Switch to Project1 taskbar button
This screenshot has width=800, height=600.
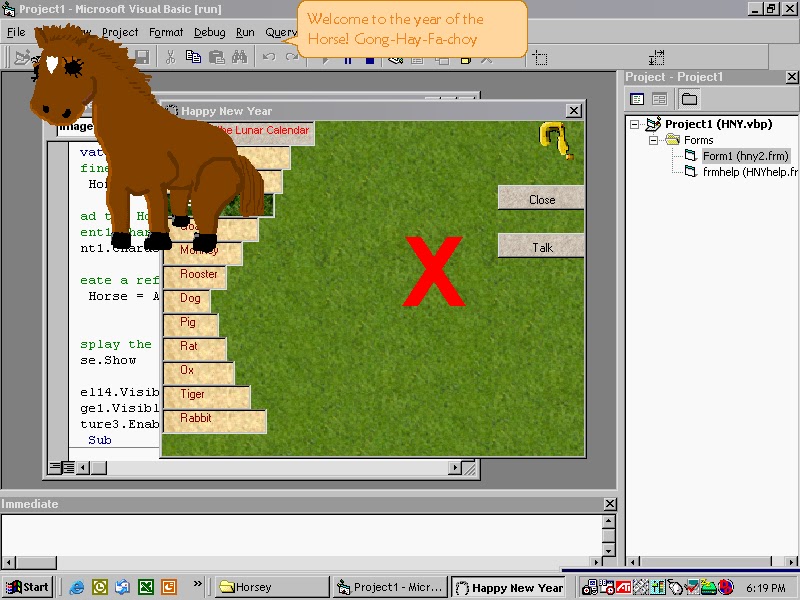coord(390,587)
